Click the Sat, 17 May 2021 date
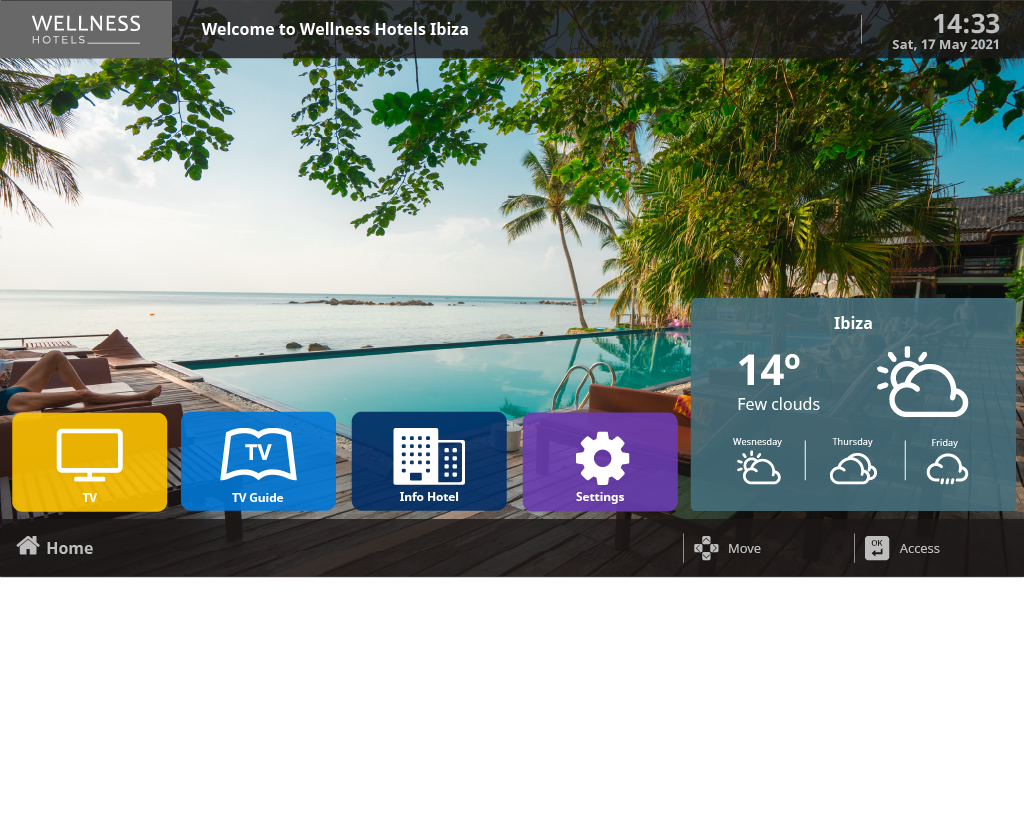Viewport: 1024px width, 826px height. tap(945, 45)
